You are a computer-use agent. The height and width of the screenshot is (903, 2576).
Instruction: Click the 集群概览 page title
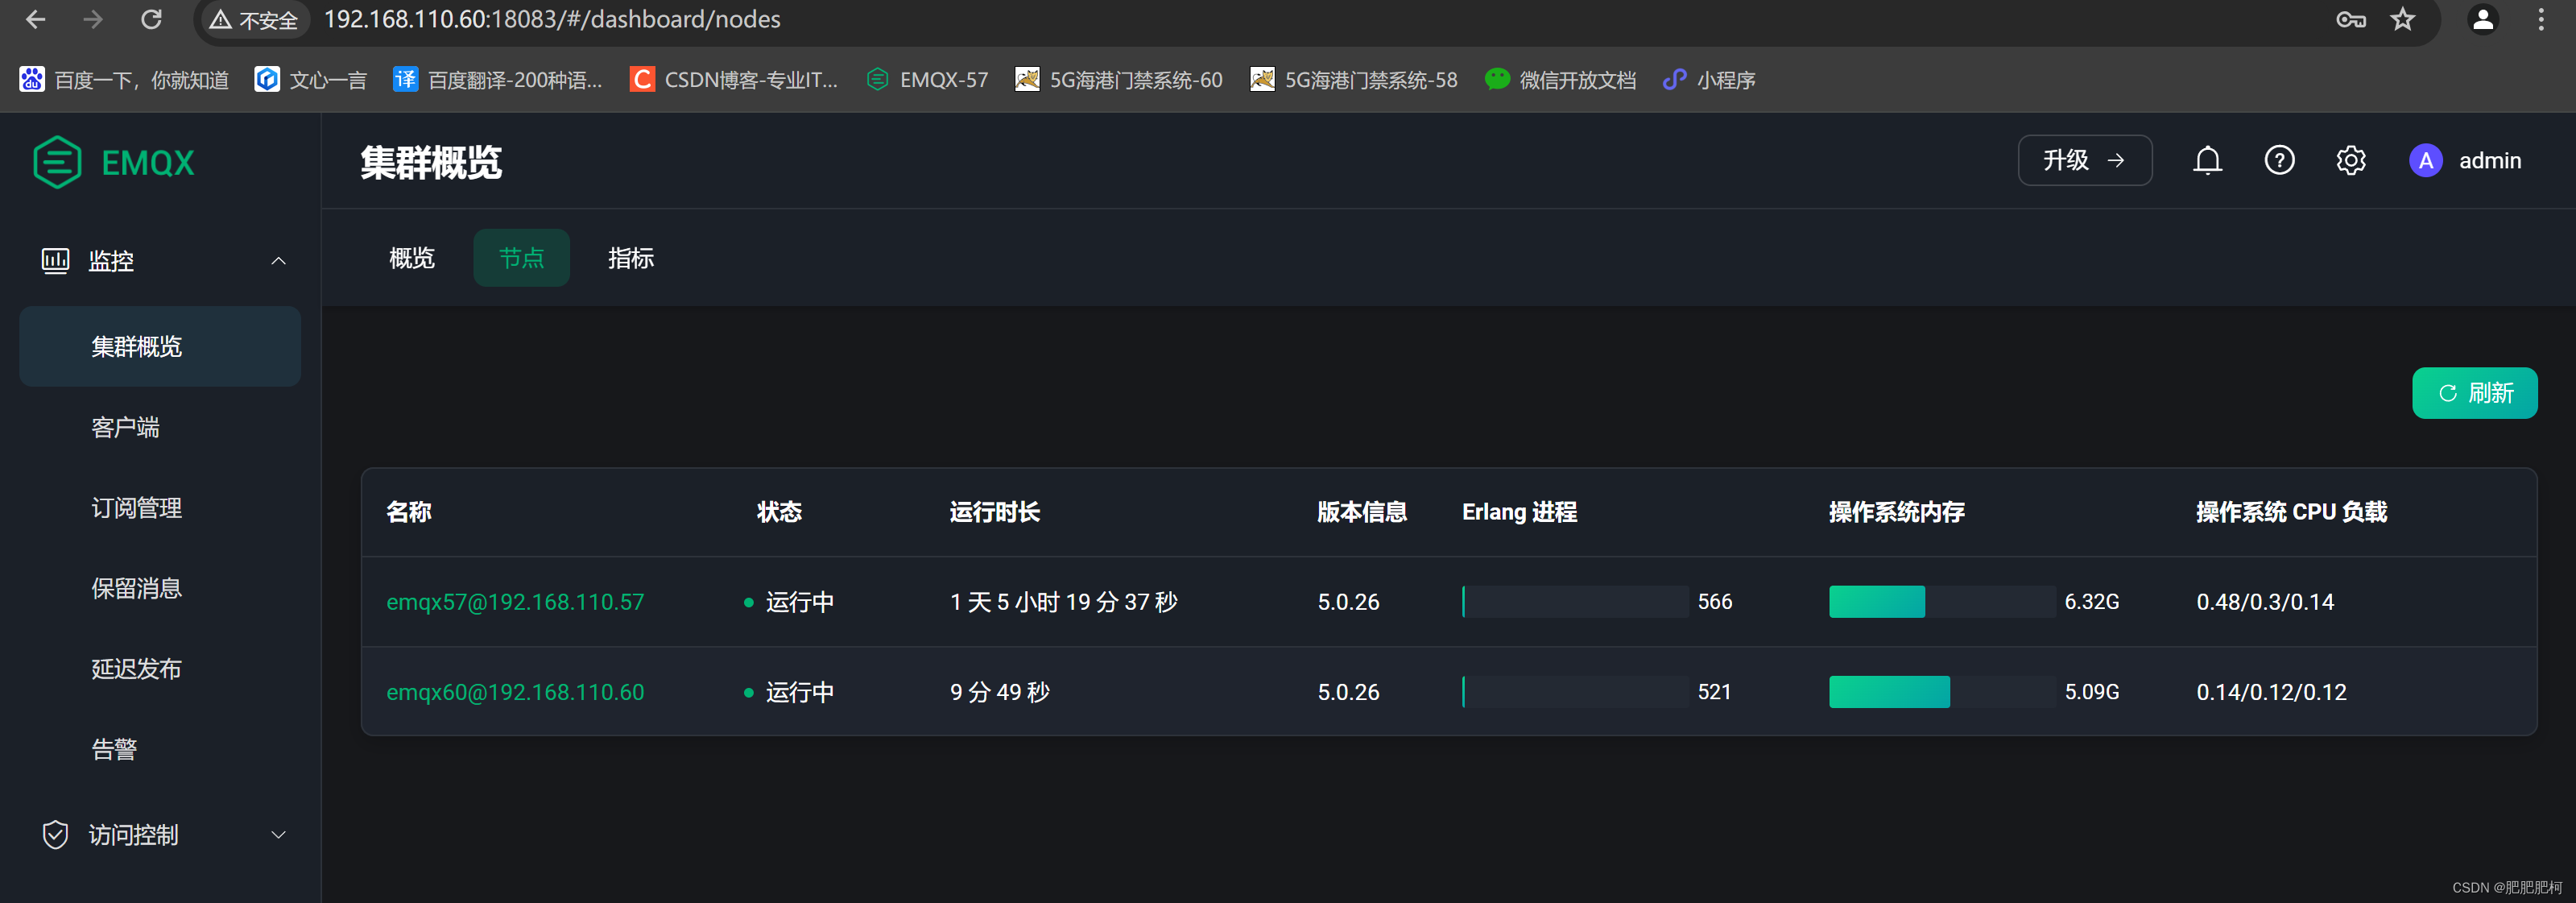431,162
